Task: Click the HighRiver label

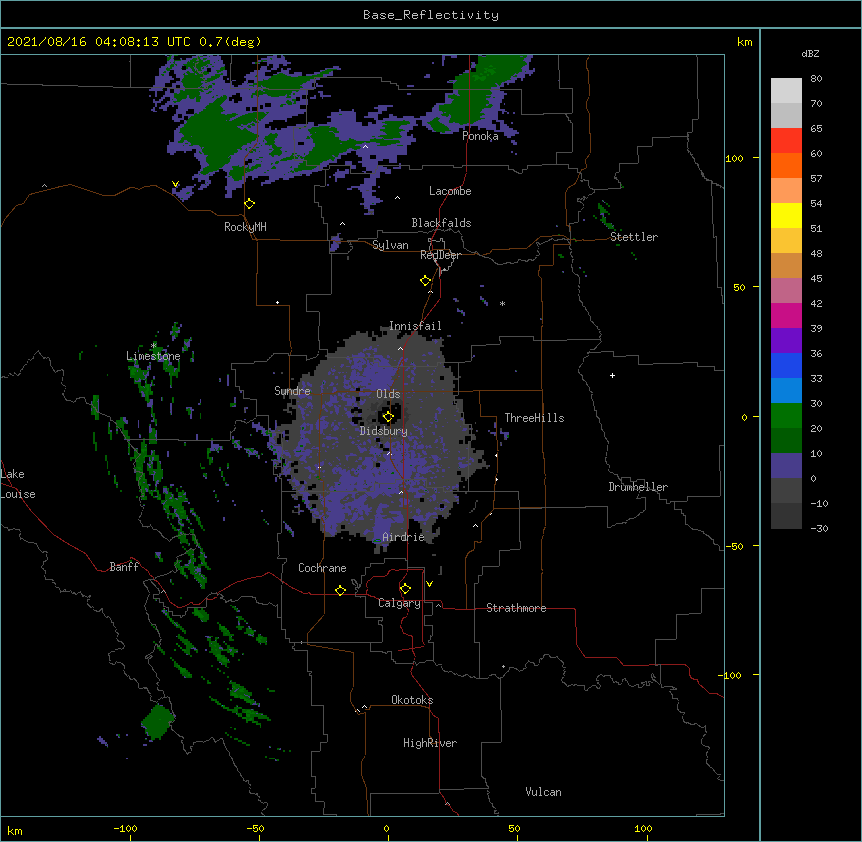Action: (430, 743)
